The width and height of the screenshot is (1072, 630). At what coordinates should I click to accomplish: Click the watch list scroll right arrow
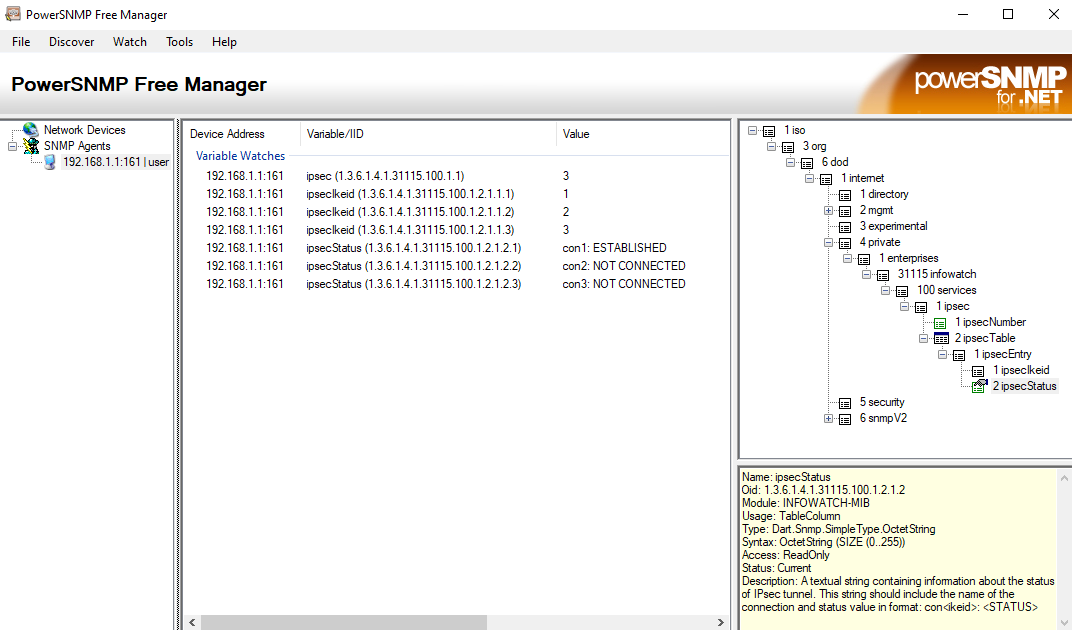click(720, 622)
